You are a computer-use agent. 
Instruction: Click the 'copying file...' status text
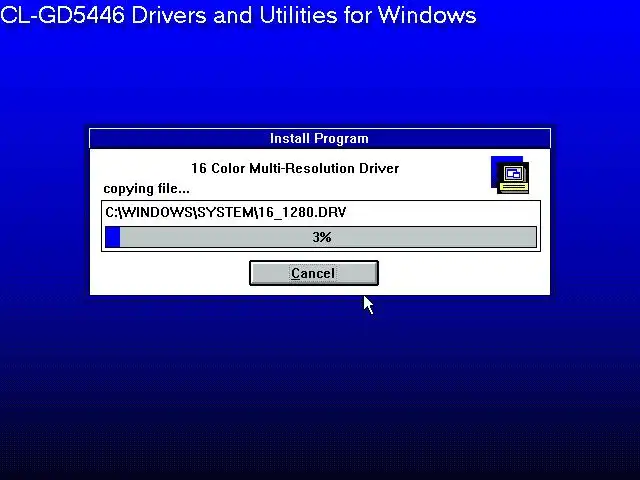tap(146, 189)
